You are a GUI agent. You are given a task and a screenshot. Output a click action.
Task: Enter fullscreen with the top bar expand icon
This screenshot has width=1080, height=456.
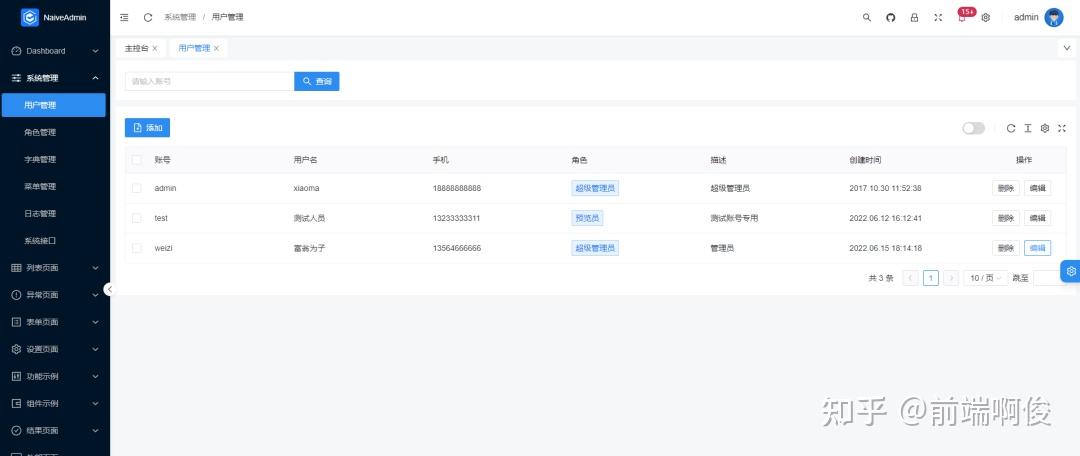pos(937,17)
